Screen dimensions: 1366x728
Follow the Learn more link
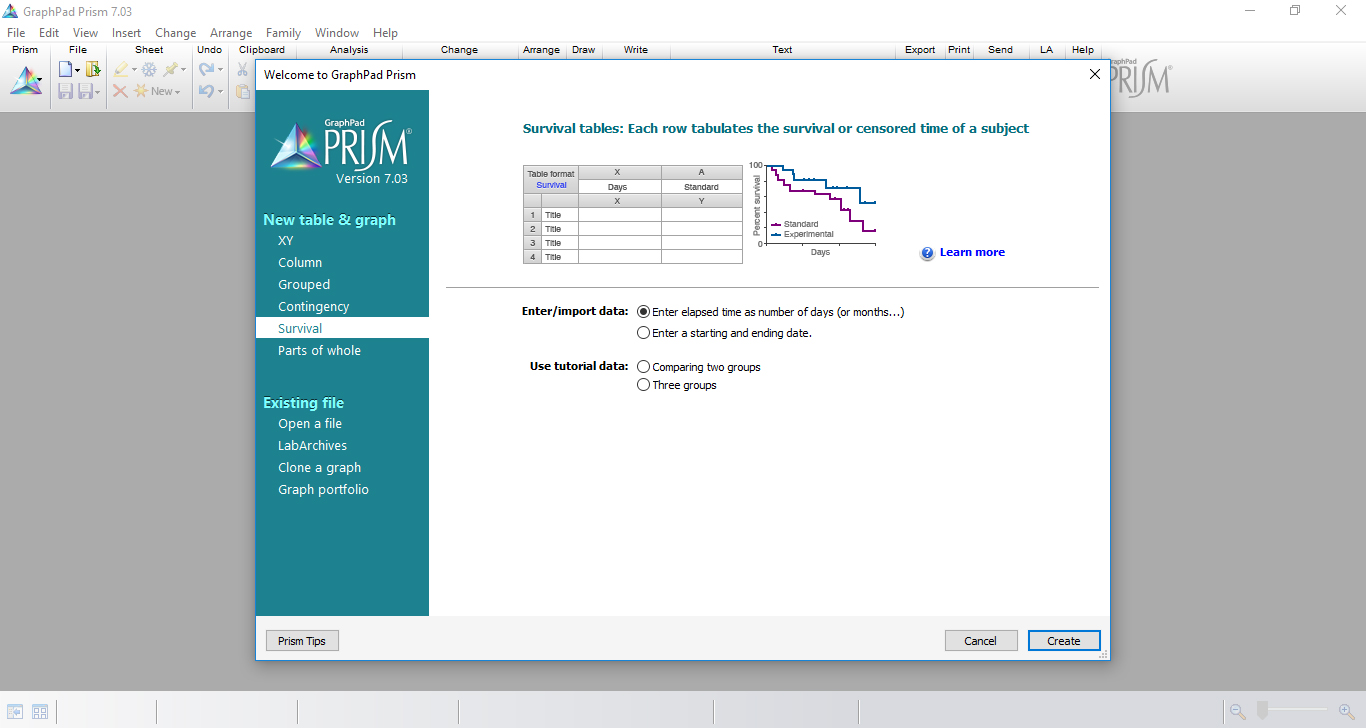972,253
